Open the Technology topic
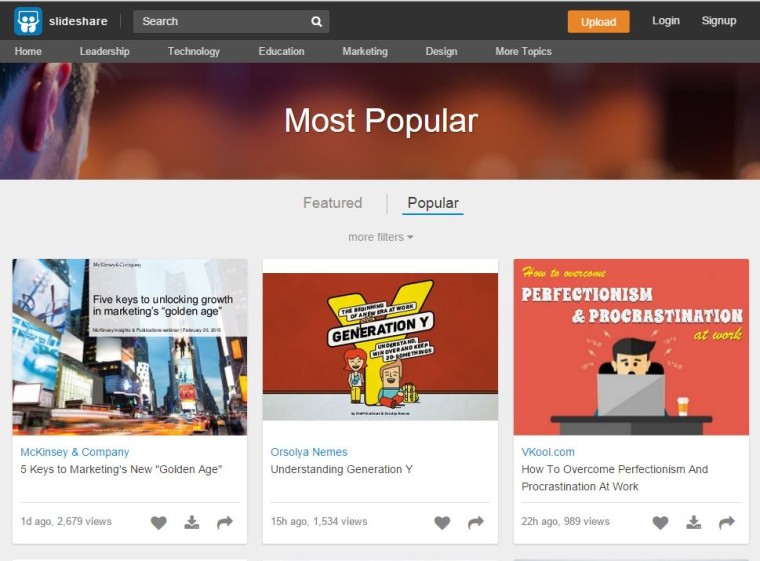This screenshot has height=561, width=760. pyautogui.click(x=194, y=51)
